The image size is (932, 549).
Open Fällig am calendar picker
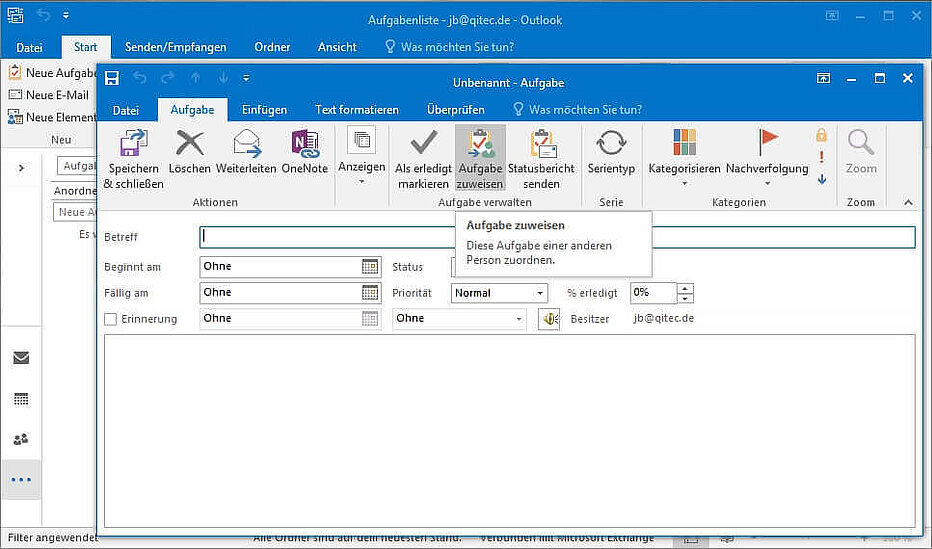click(370, 293)
